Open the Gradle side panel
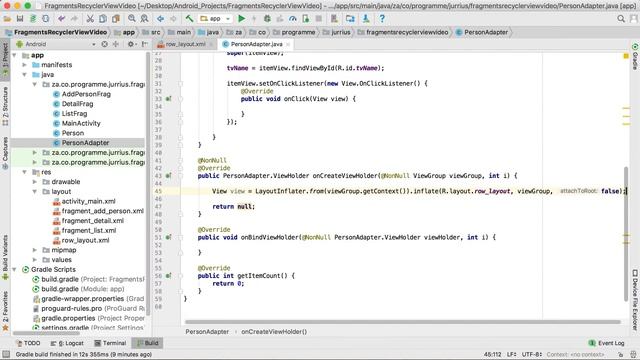The height and width of the screenshot is (360, 640). pos(635,57)
